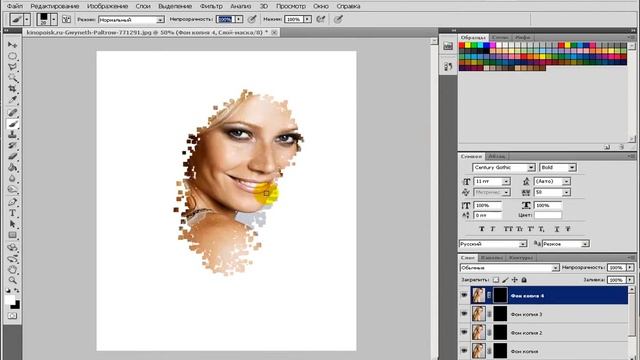Screen dimensions: 640x360
Task: Click the foreground color swatch in toolbox
Action: [10, 300]
